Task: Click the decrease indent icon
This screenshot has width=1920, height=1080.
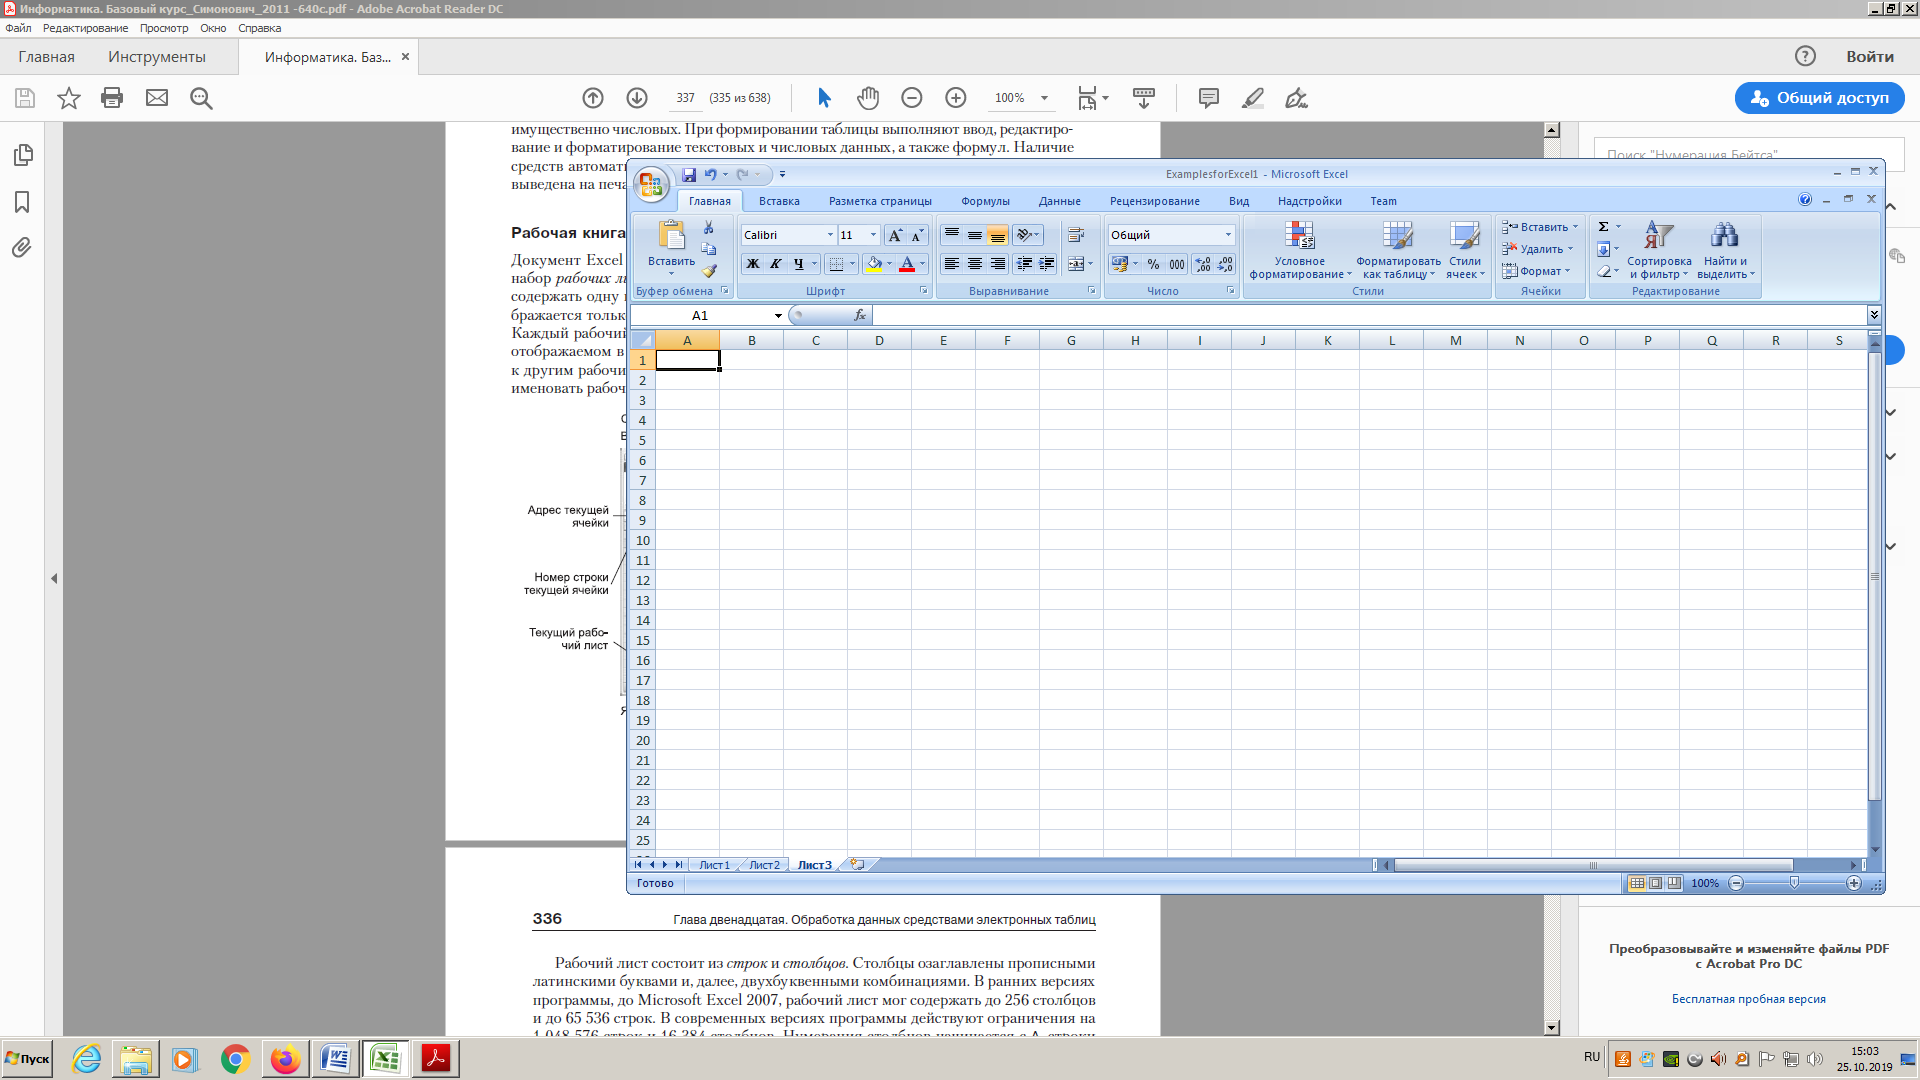Action: coord(1024,264)
